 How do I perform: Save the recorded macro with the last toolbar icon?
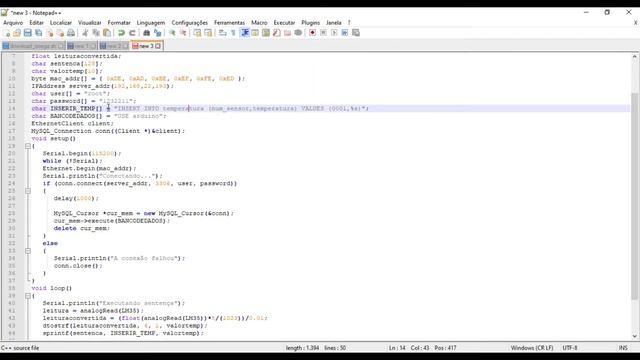(x=356, y=33)
